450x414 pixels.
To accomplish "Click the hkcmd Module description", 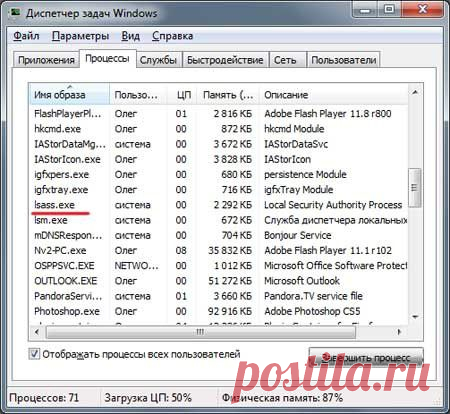I will click(294, 129).
